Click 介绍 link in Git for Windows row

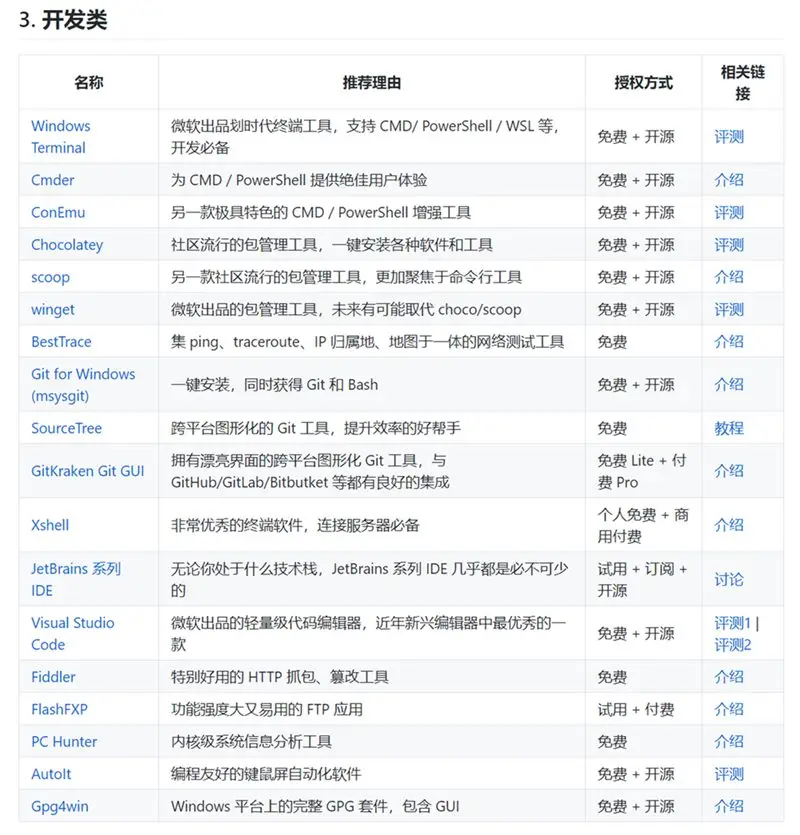pyautogui.click(x=729, y=384)
